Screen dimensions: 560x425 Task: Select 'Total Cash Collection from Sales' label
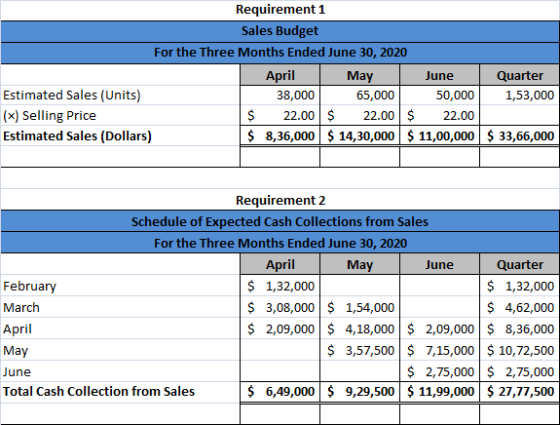click(x=99, y=392)
